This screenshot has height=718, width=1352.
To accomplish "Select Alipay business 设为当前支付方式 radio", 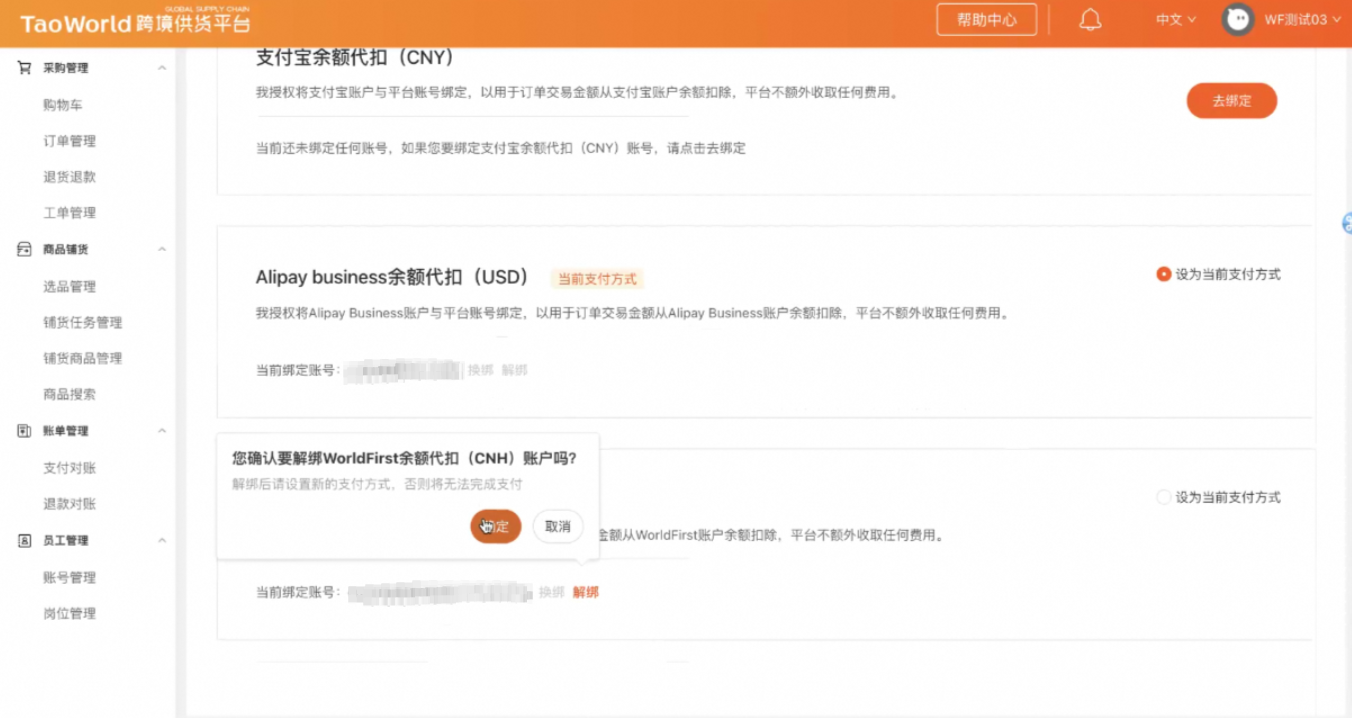I will point(1163,274).
